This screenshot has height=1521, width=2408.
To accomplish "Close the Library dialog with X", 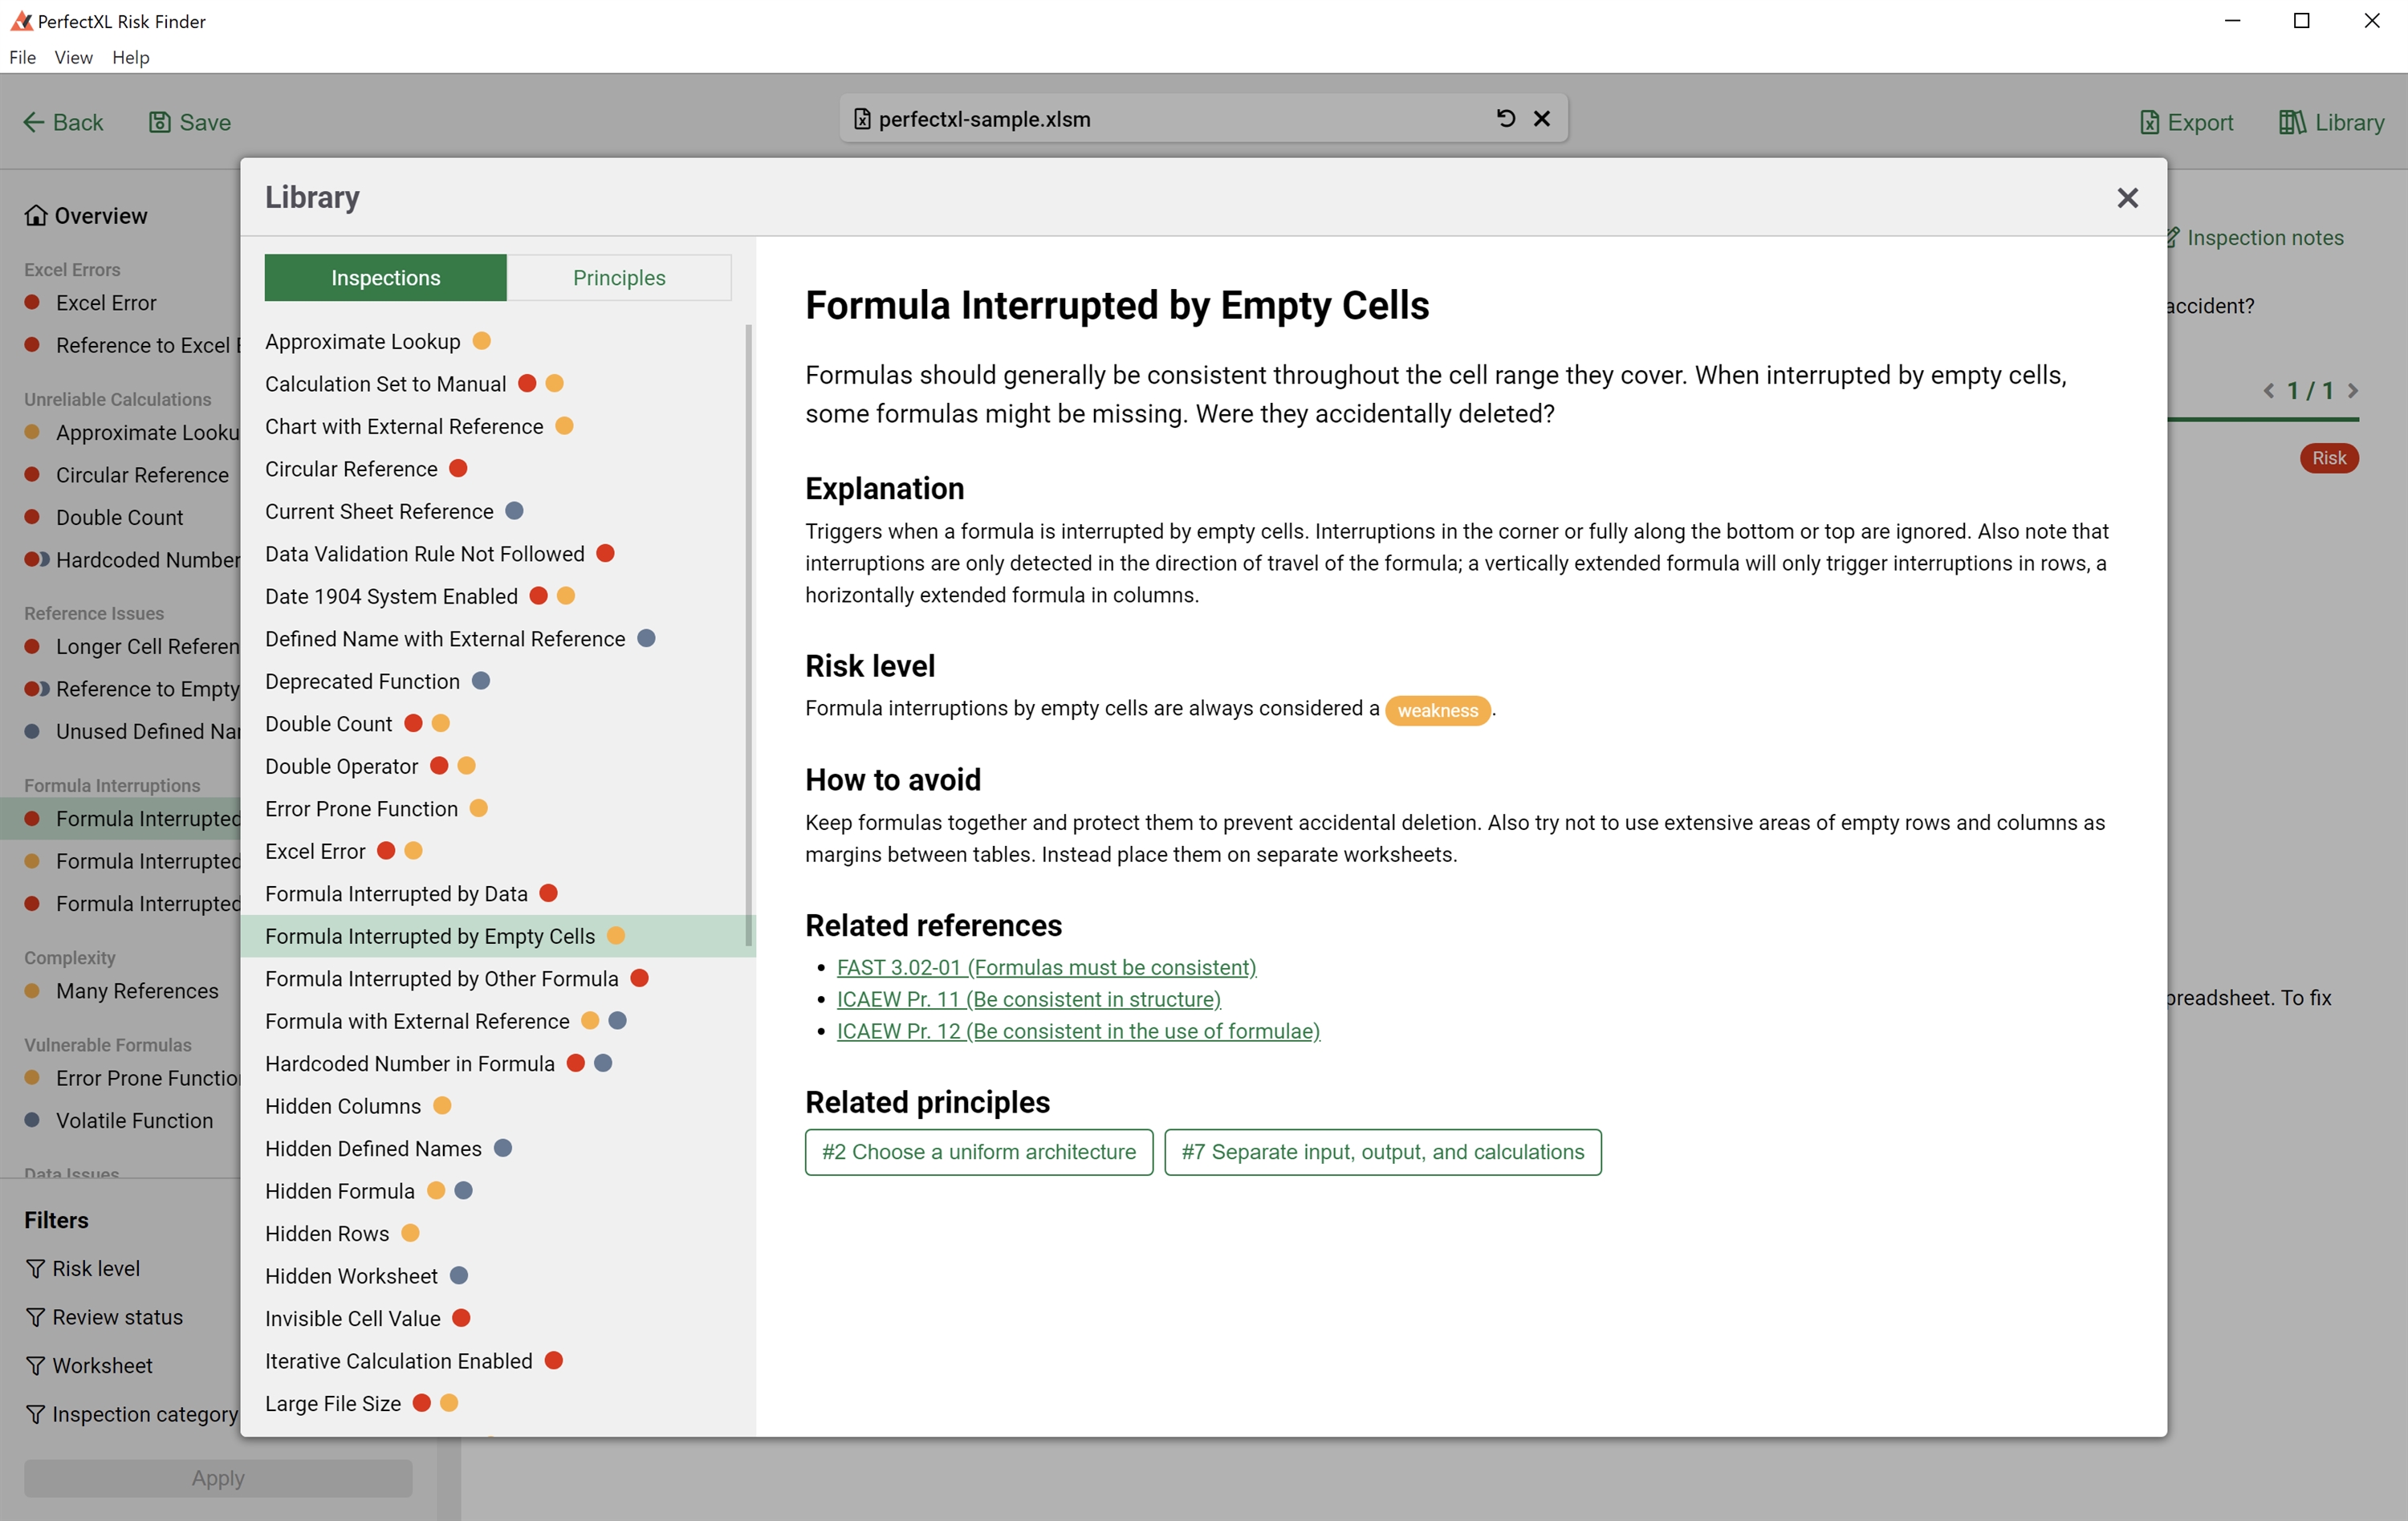I will pyautogui.click(x=2126, y=198).
